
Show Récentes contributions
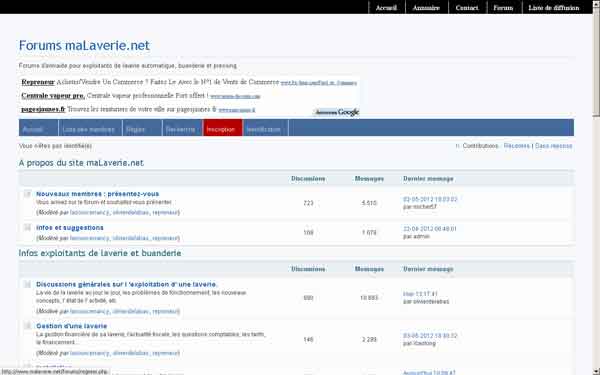[x=517, y=146]
